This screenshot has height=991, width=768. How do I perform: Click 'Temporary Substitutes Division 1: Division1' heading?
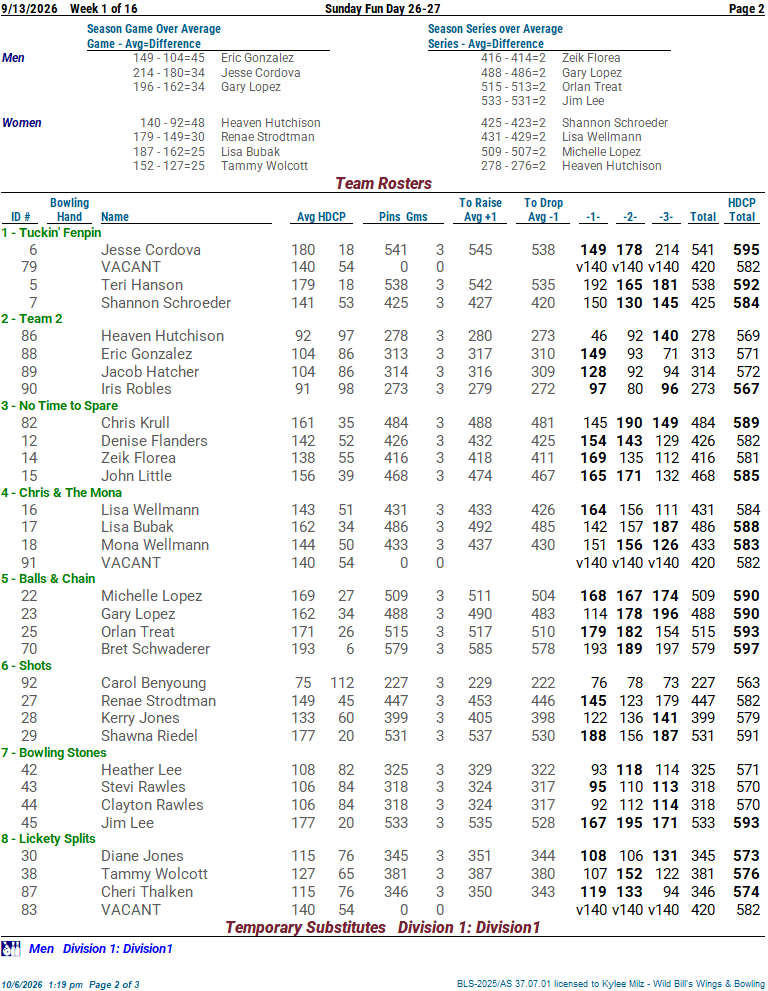(383, 927)
